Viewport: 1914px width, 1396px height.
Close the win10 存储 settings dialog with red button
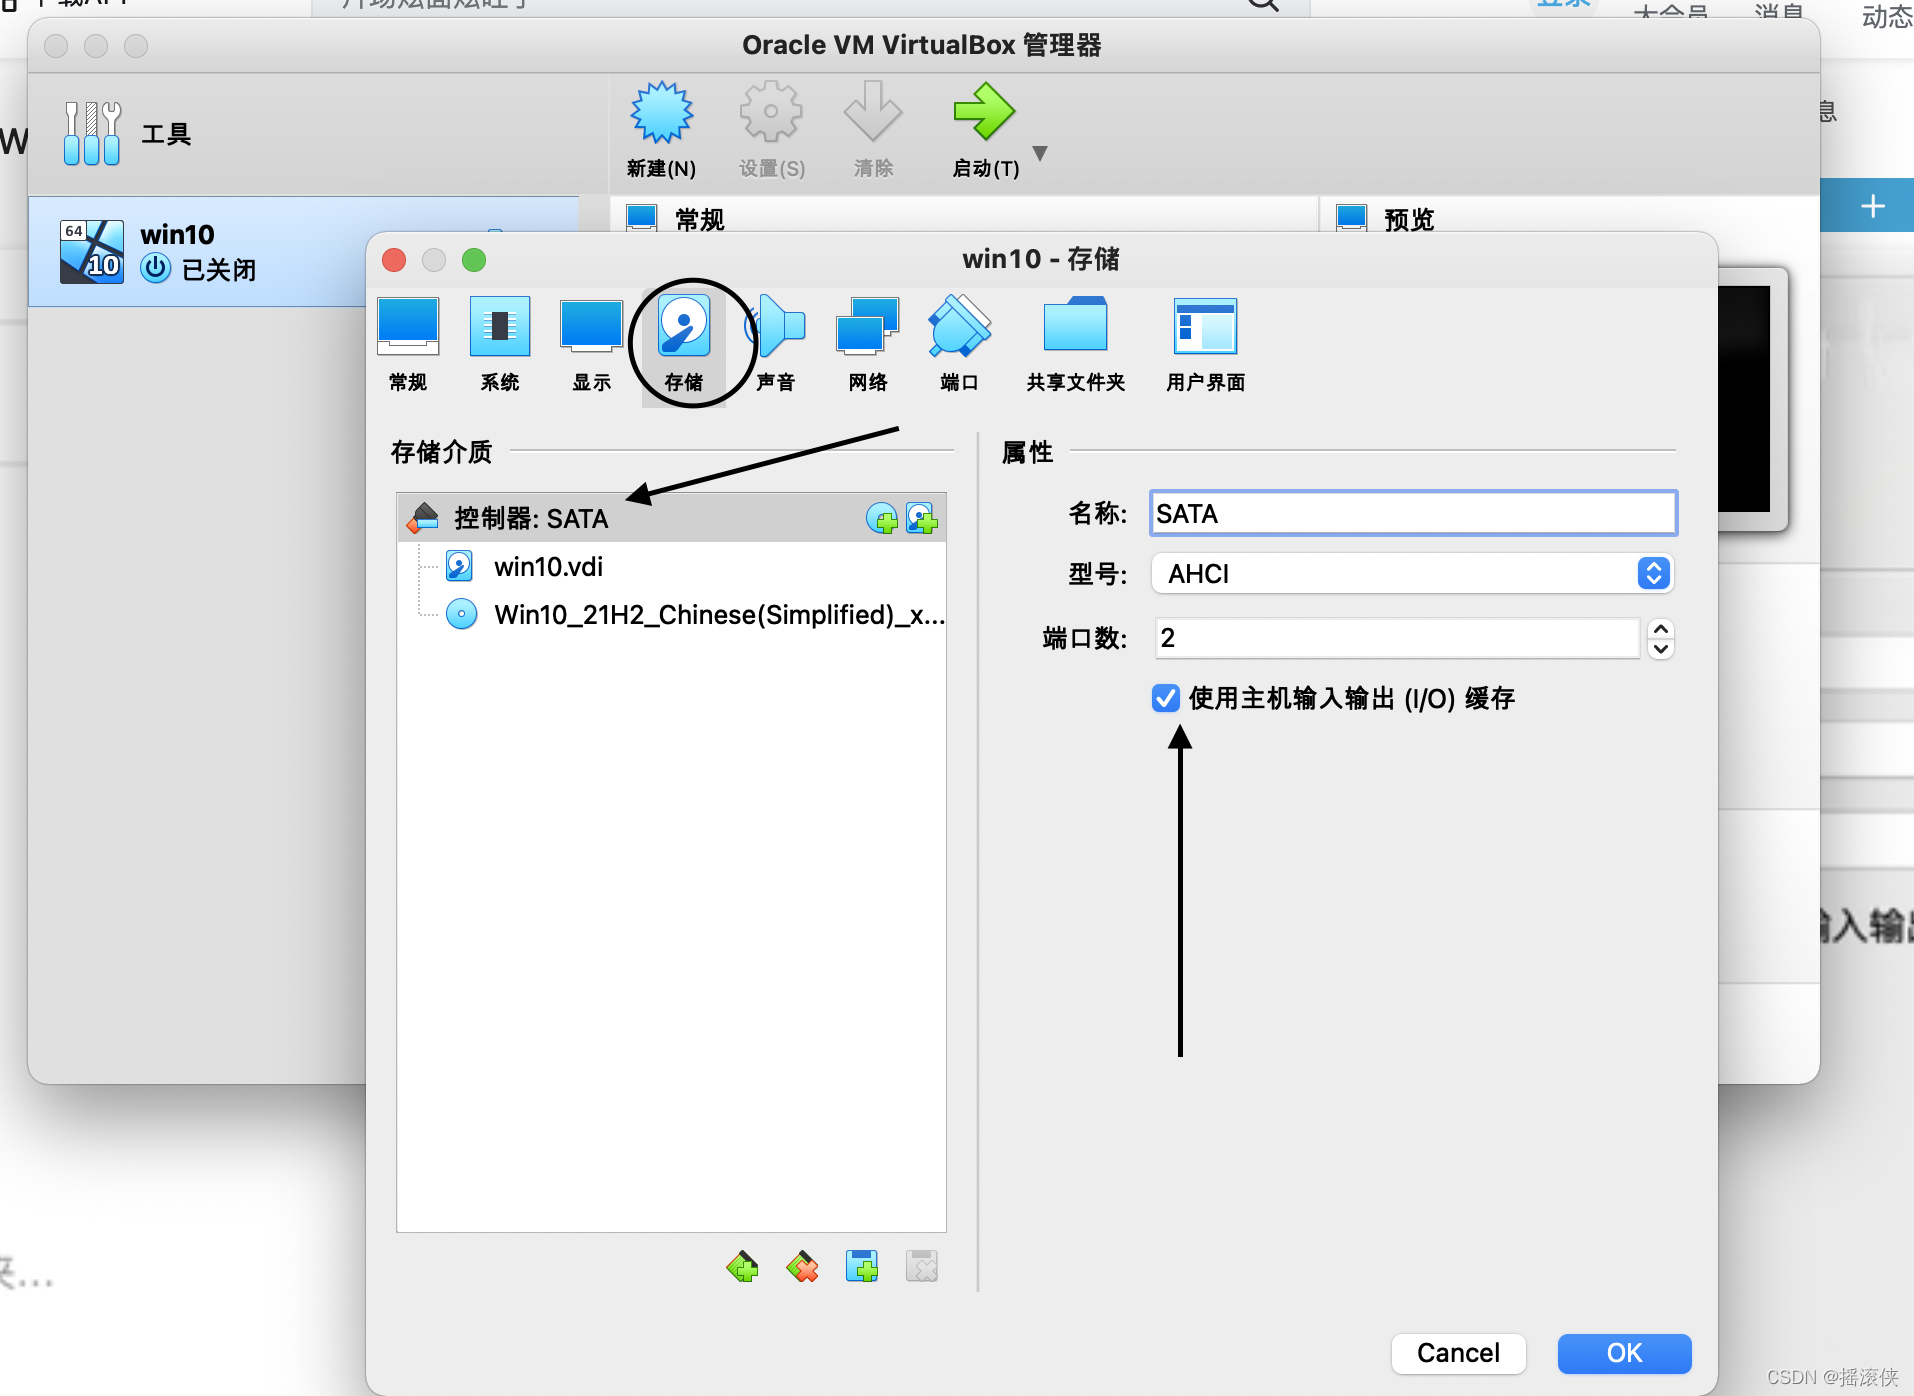[x=394, y=260]
